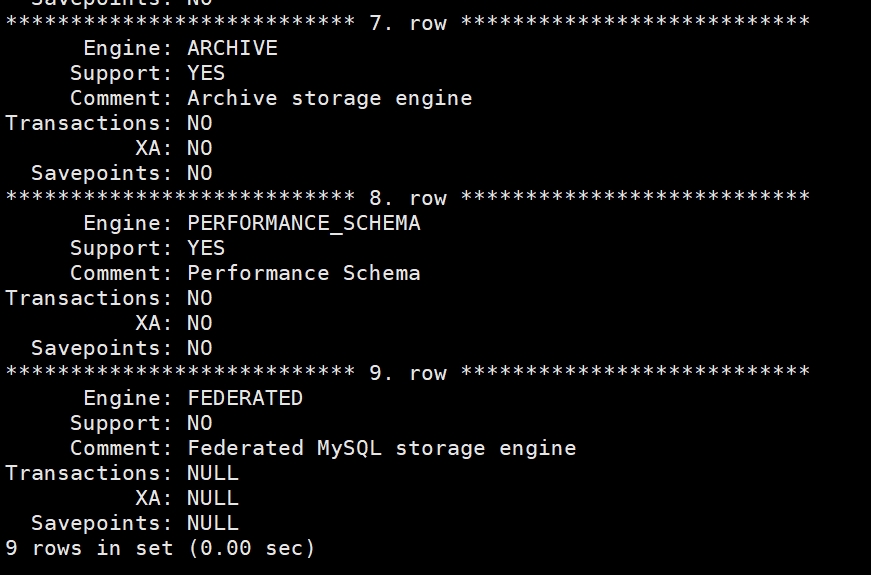Click the '8. row' separator heading

pos(408,198)
